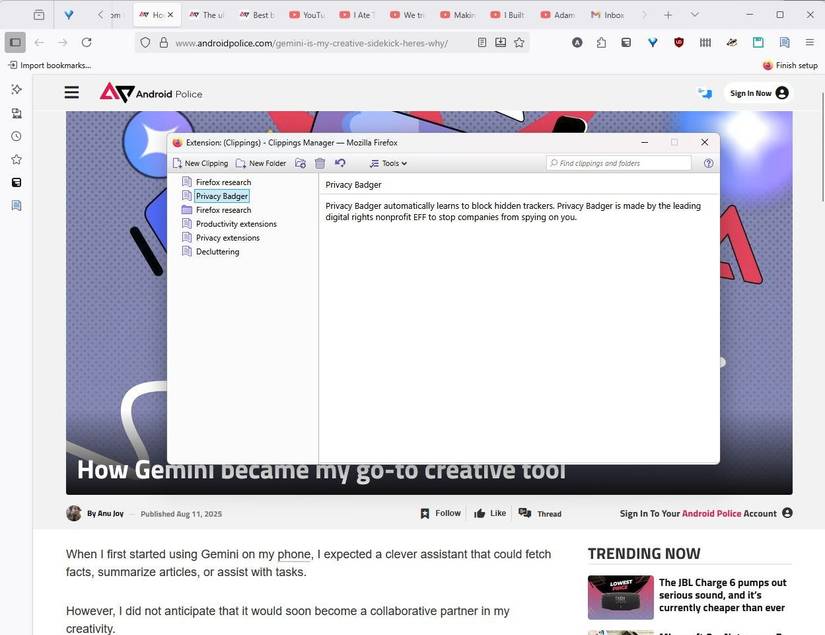Undo the last Clippings Manager action

(340, 163)
